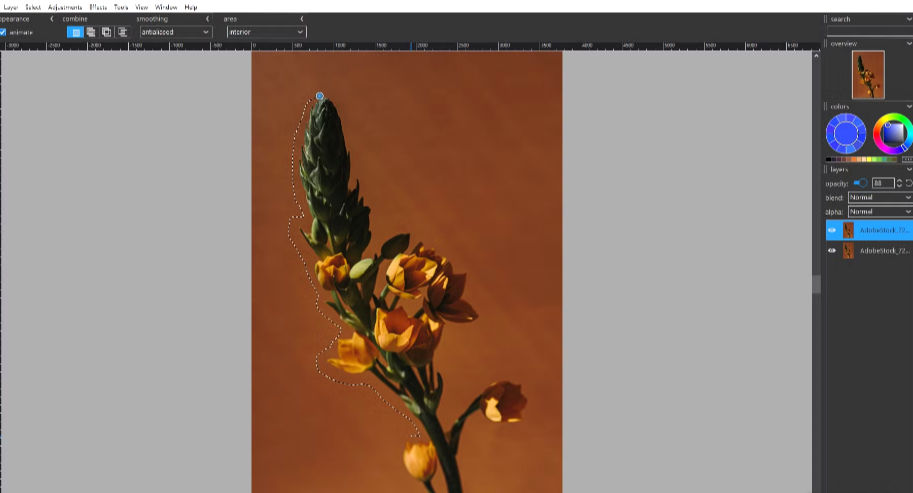Open the palette options button beside swatches

point(907,159)
